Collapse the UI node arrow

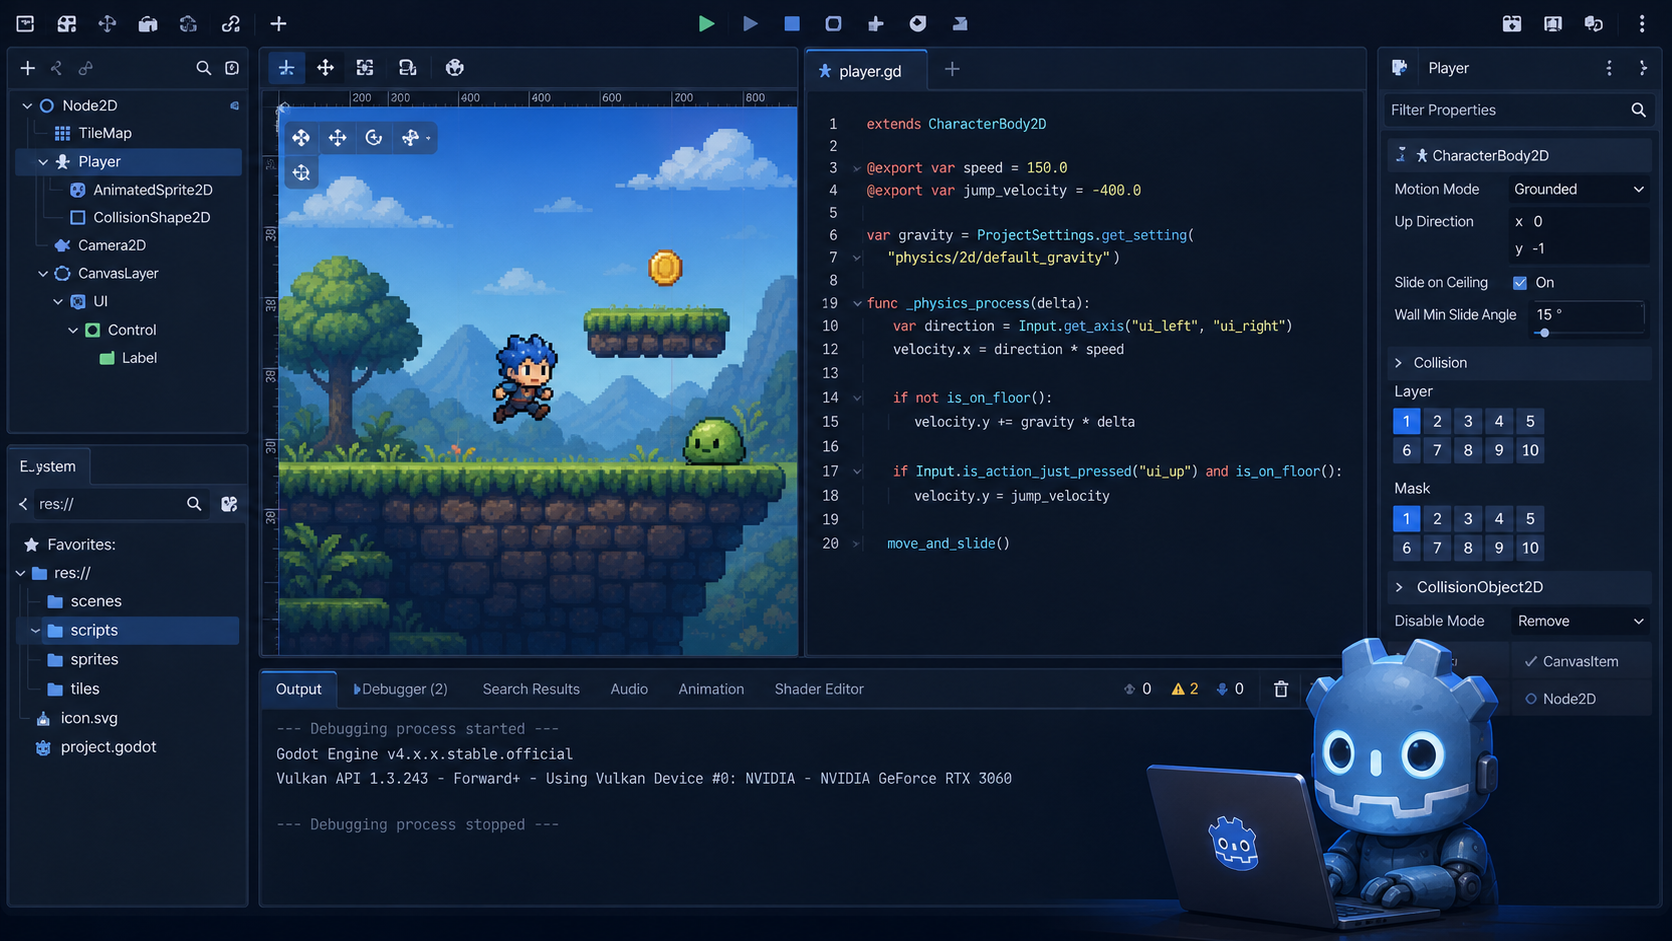(58, 301)
